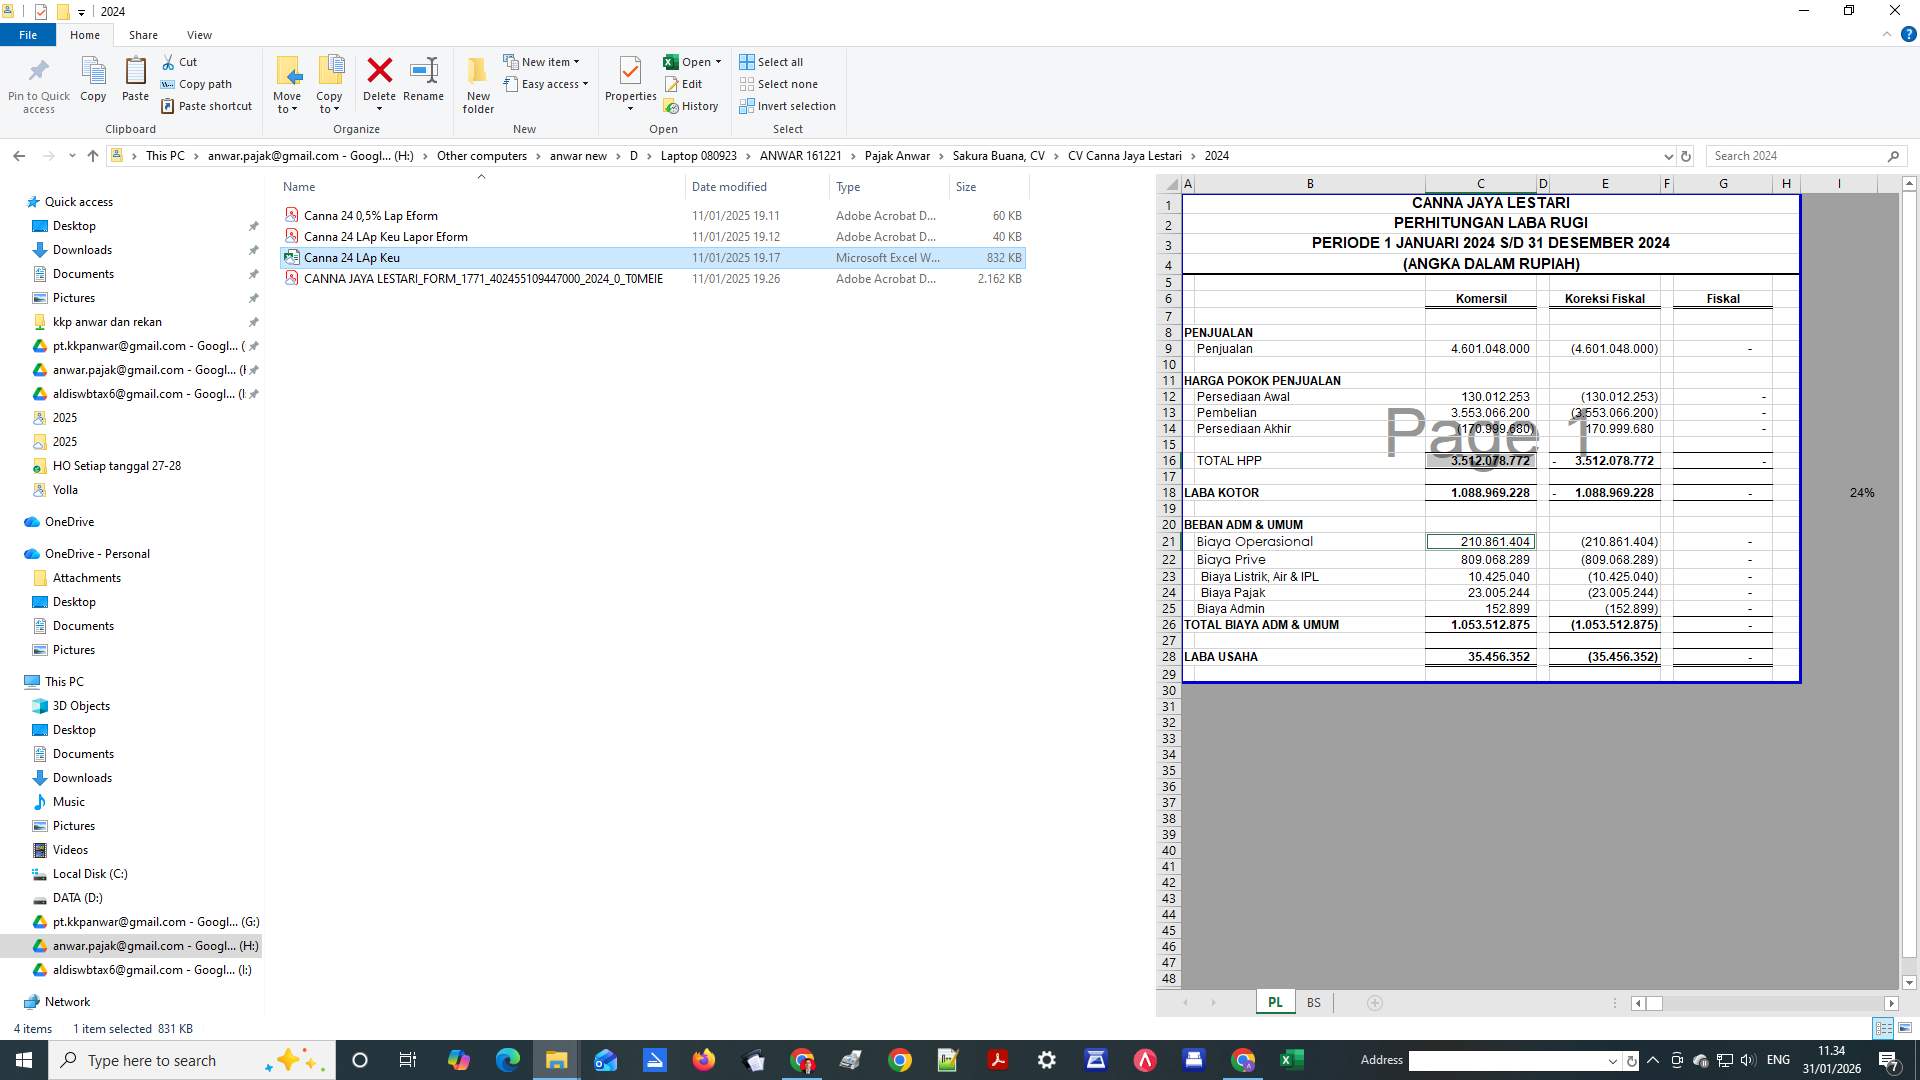Refresh the folder with the refresh icon
Viewport: 1920px width, 1080px height.
click(x=1686, y=156)
